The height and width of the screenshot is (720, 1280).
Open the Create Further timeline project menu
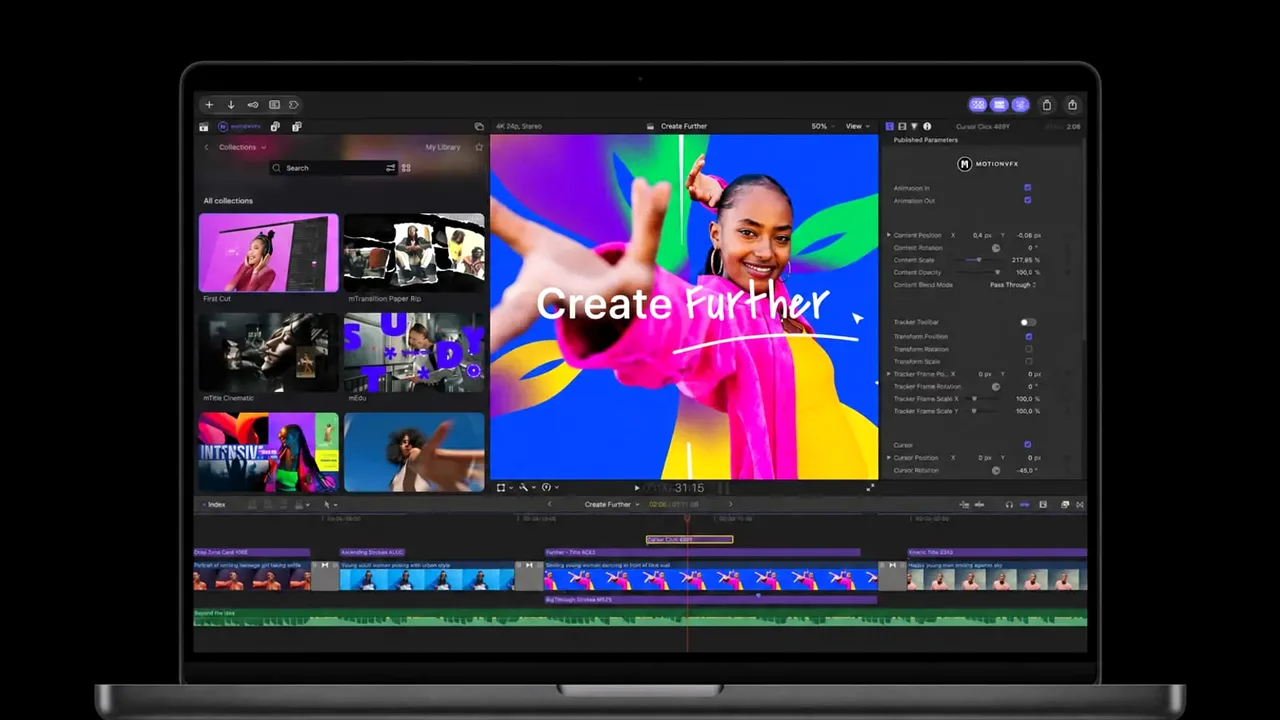tap(612, 505)
